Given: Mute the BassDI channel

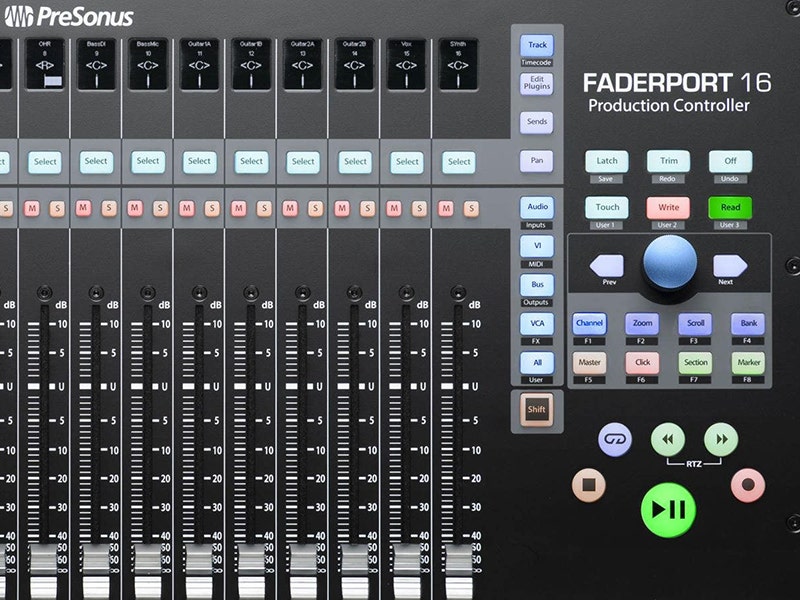Looking at the screenshot, I should (x=83, y=208).
